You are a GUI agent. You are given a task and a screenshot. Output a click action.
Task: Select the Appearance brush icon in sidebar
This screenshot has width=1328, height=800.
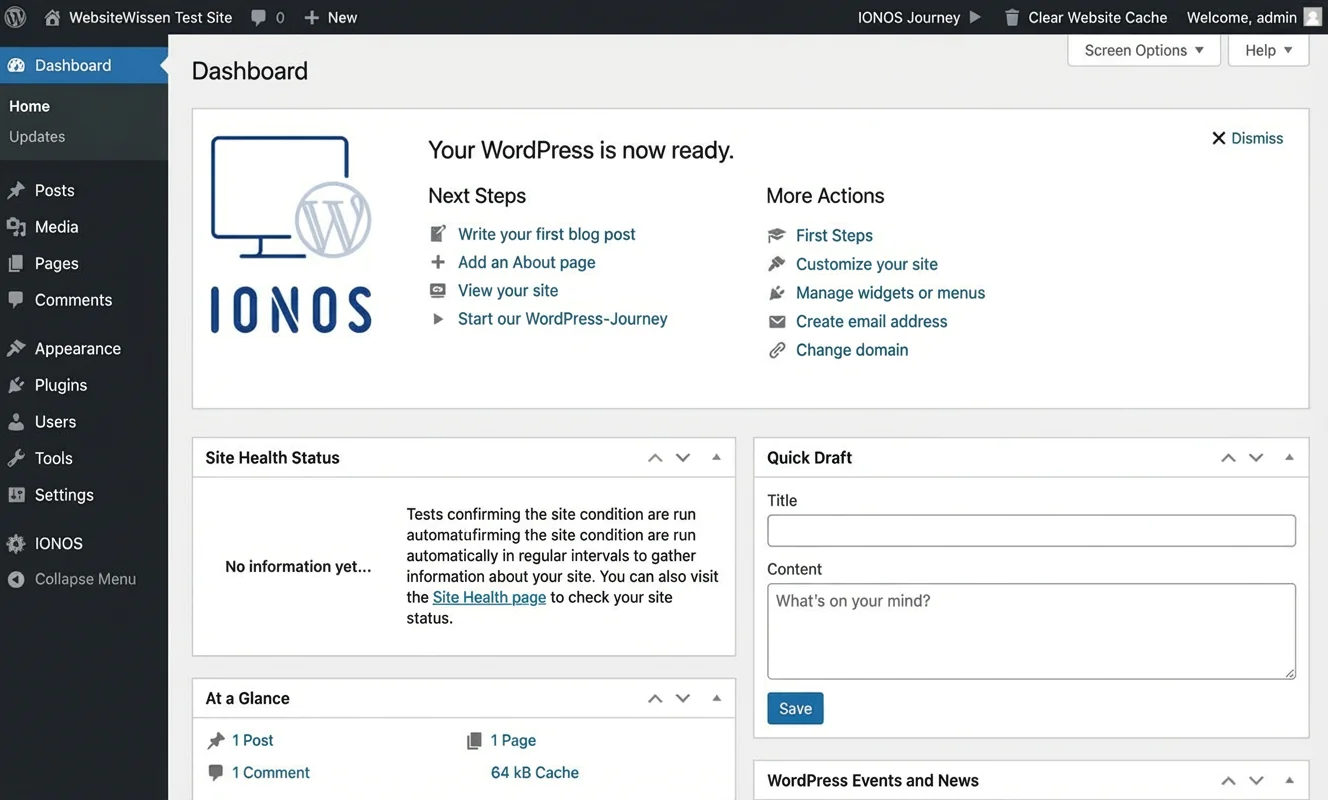[16, 349]
